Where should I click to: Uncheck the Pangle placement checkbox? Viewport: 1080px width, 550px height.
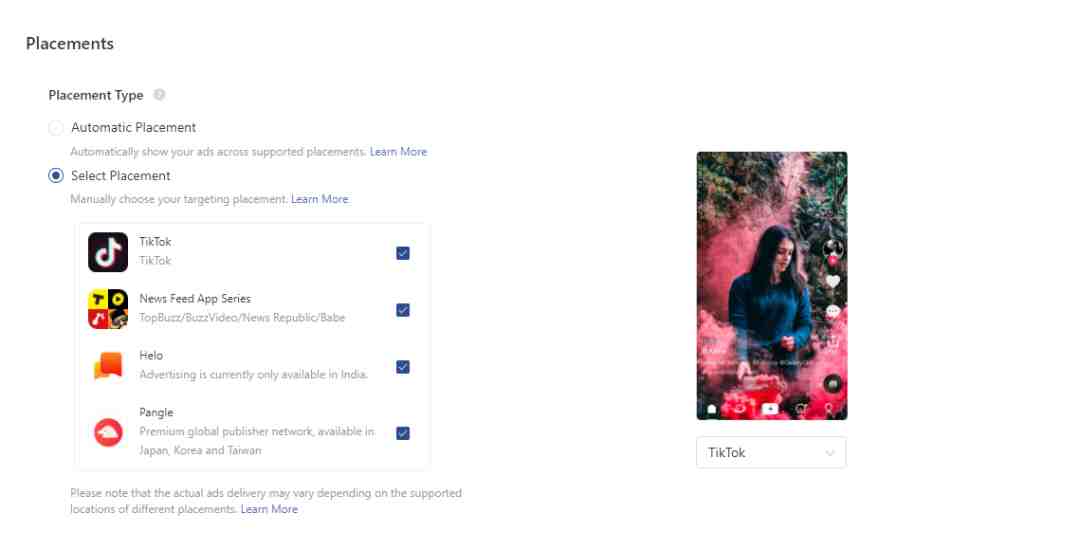403,433
